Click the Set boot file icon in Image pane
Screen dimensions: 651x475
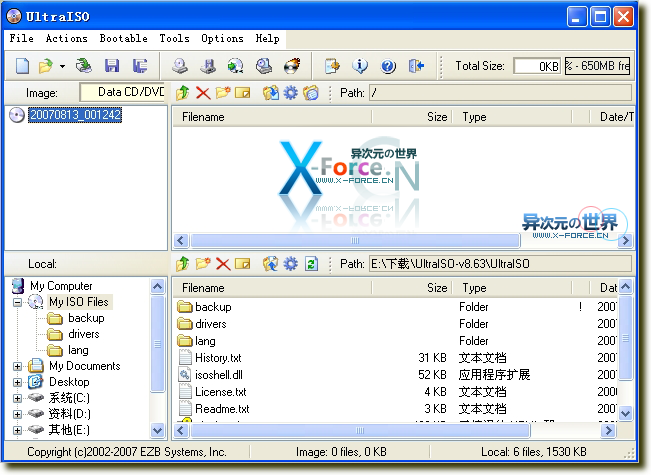(311, 92)
